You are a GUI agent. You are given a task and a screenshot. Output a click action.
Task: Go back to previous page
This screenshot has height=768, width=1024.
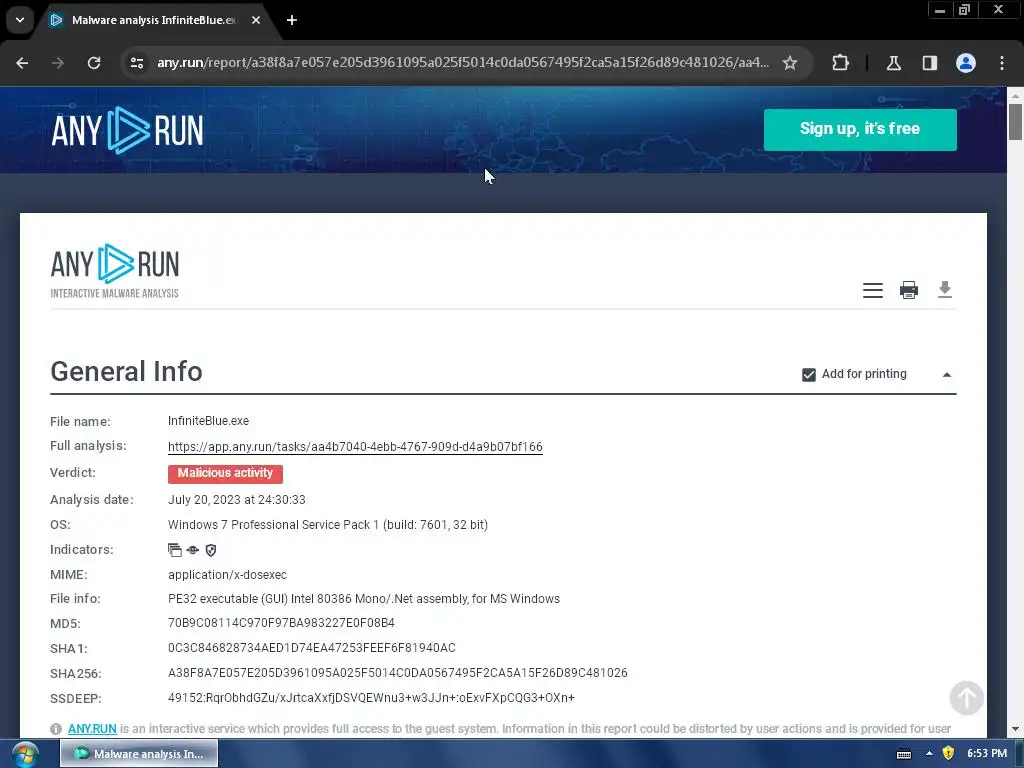[x=22, y=63]
